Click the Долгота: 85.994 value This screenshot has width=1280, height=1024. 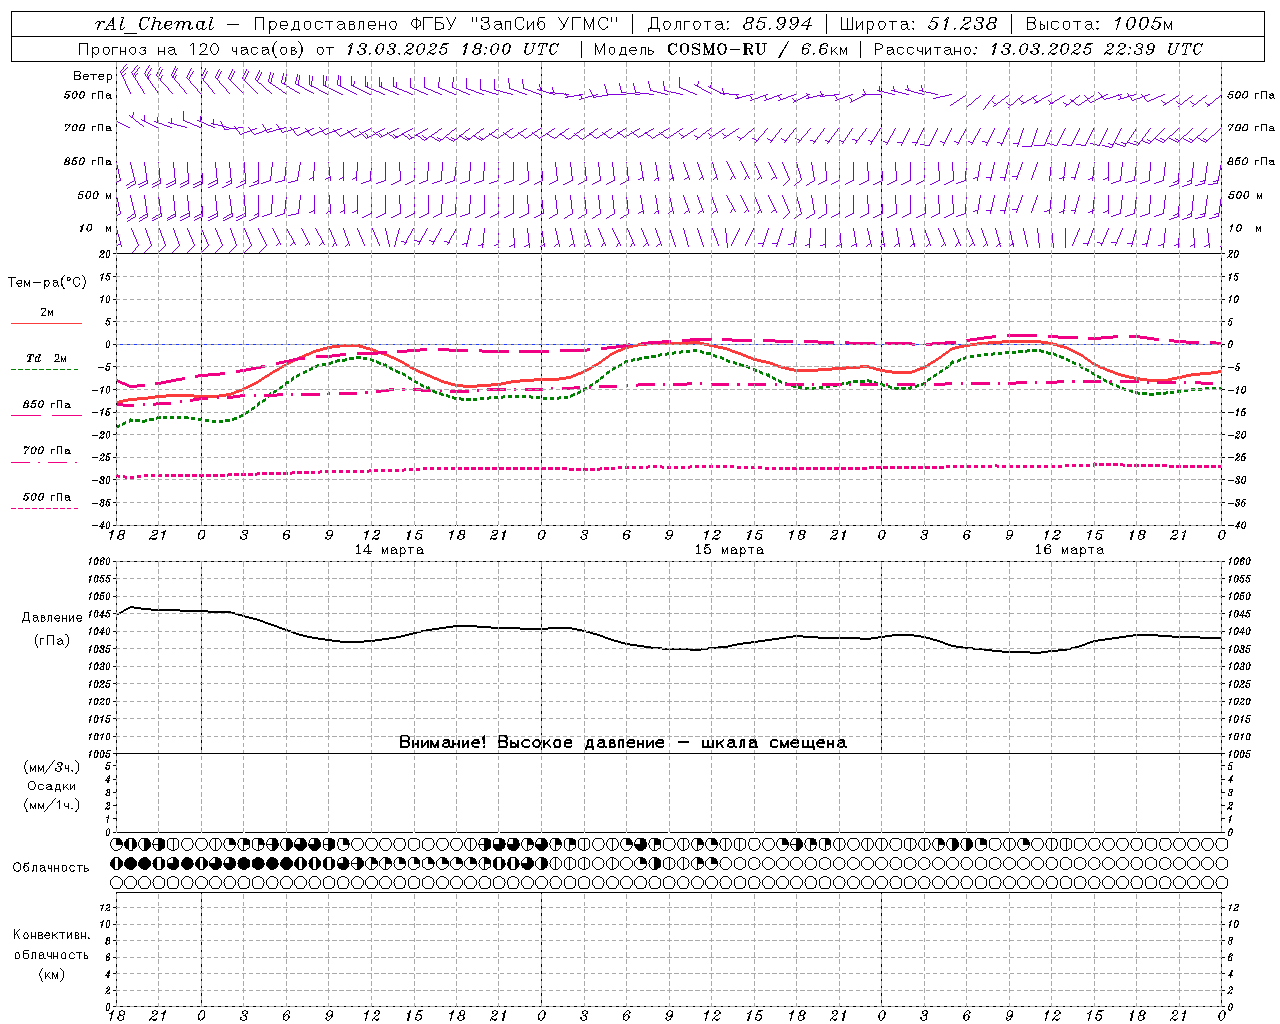coord(730,24)
